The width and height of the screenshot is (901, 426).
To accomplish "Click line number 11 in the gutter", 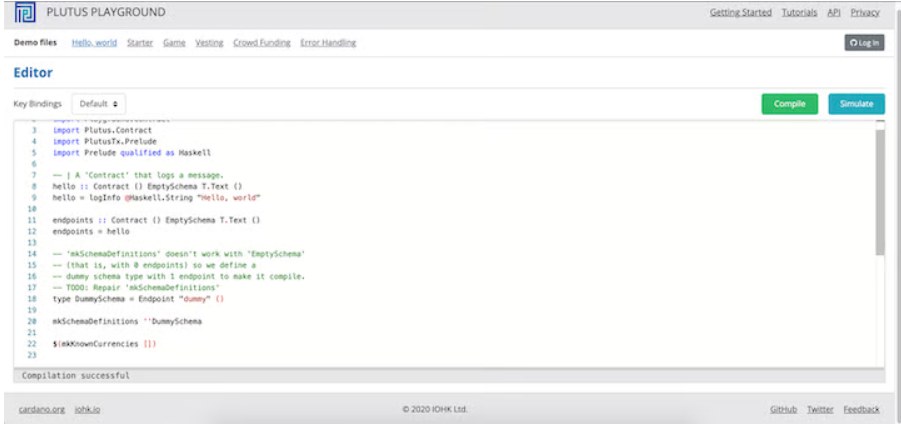I will (32, 220).
